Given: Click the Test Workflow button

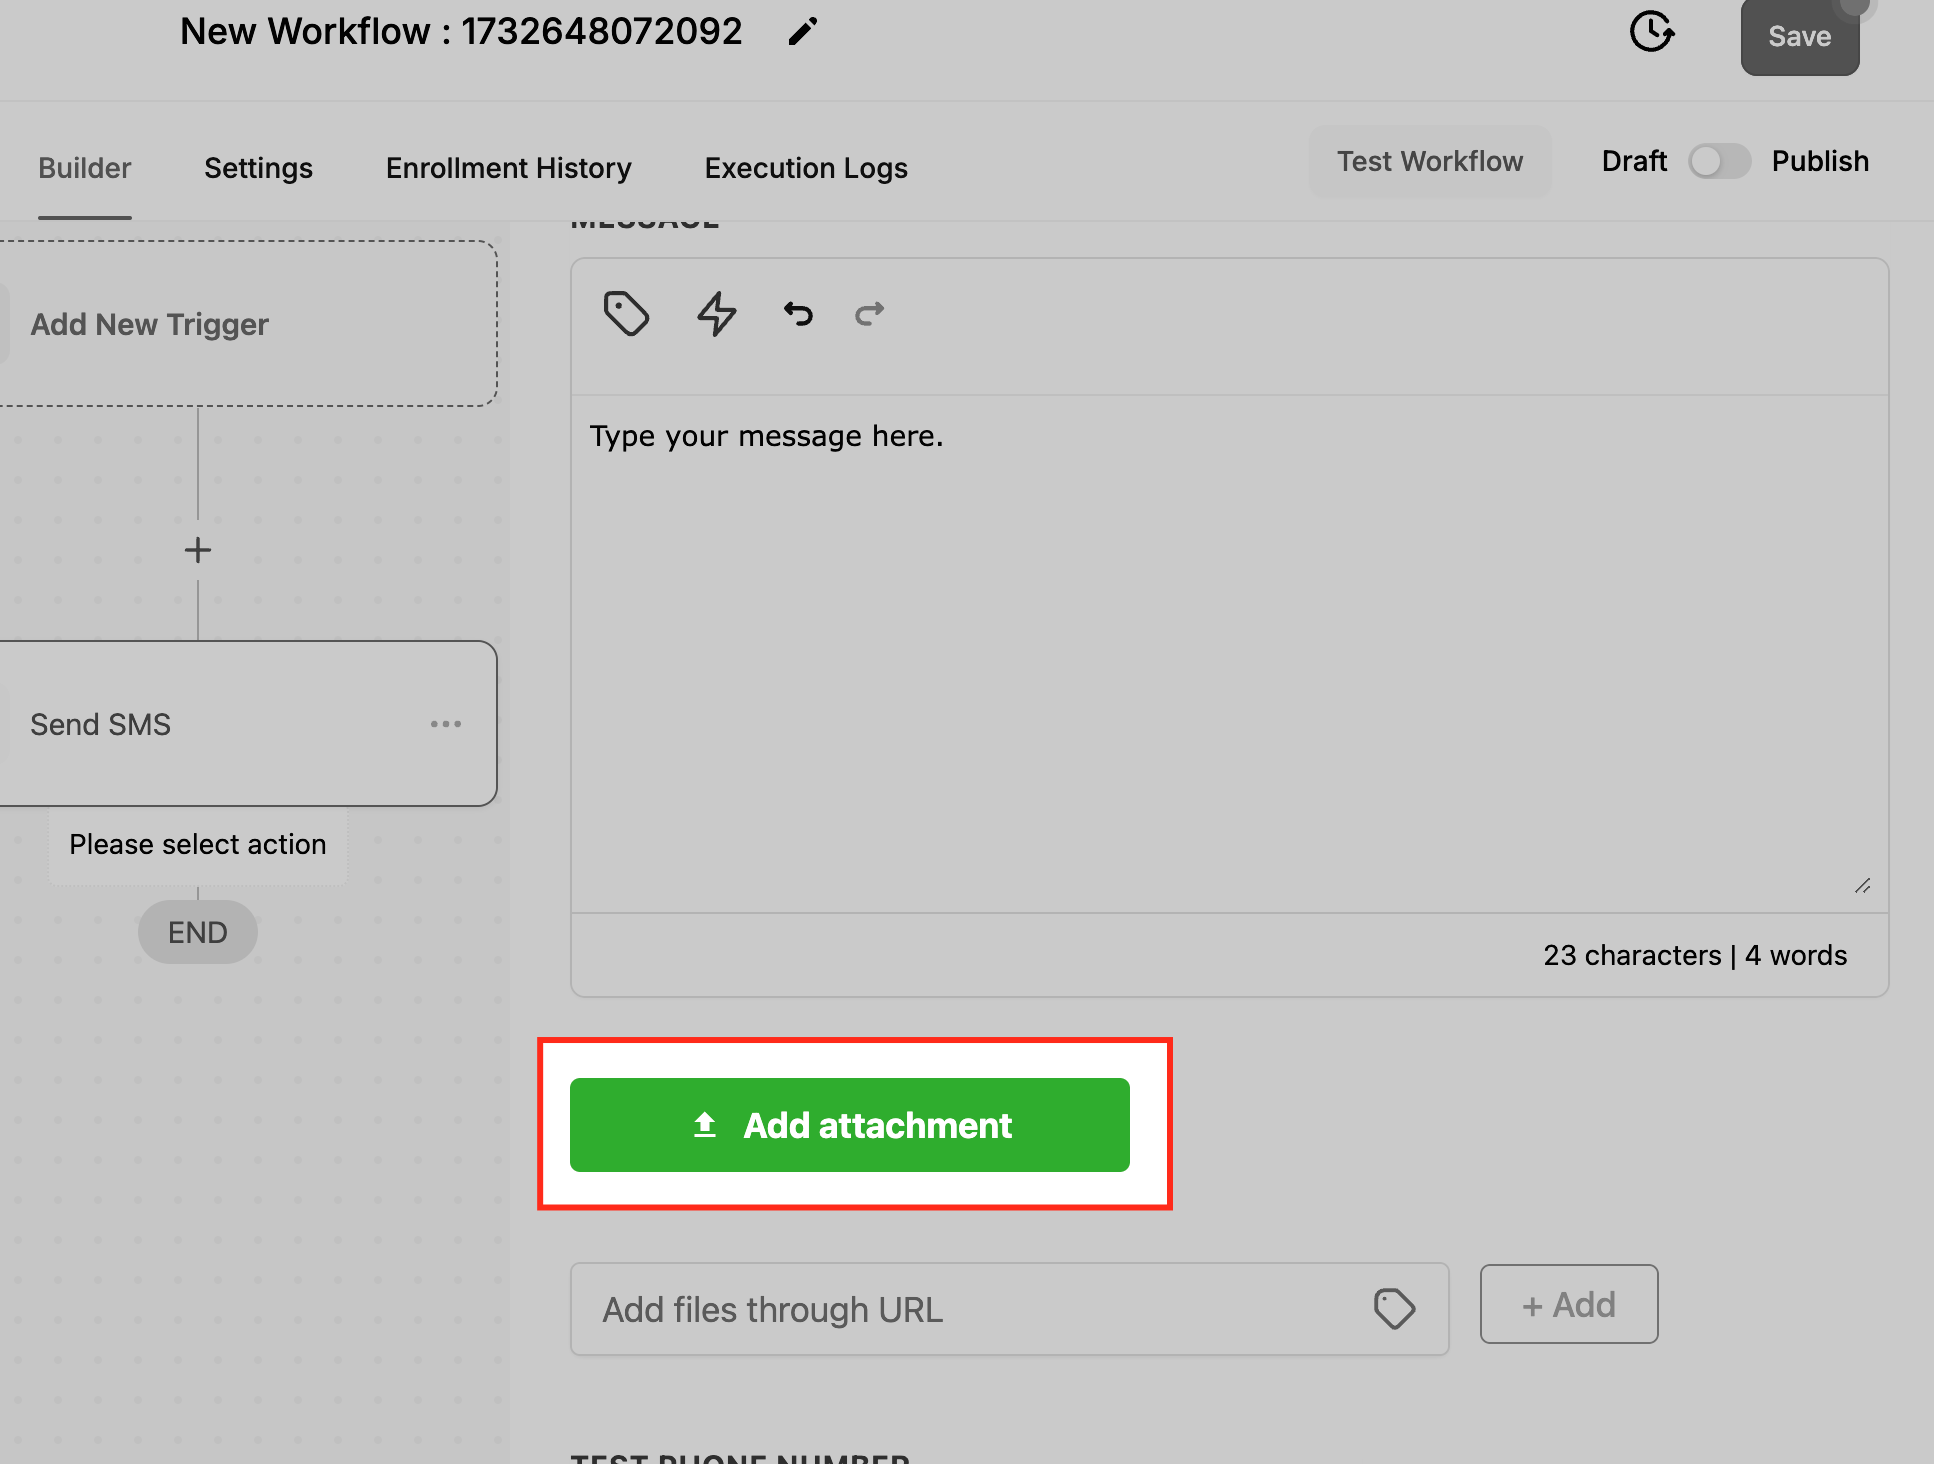Looking at the screenshot, I should (x=1430, y=161).
